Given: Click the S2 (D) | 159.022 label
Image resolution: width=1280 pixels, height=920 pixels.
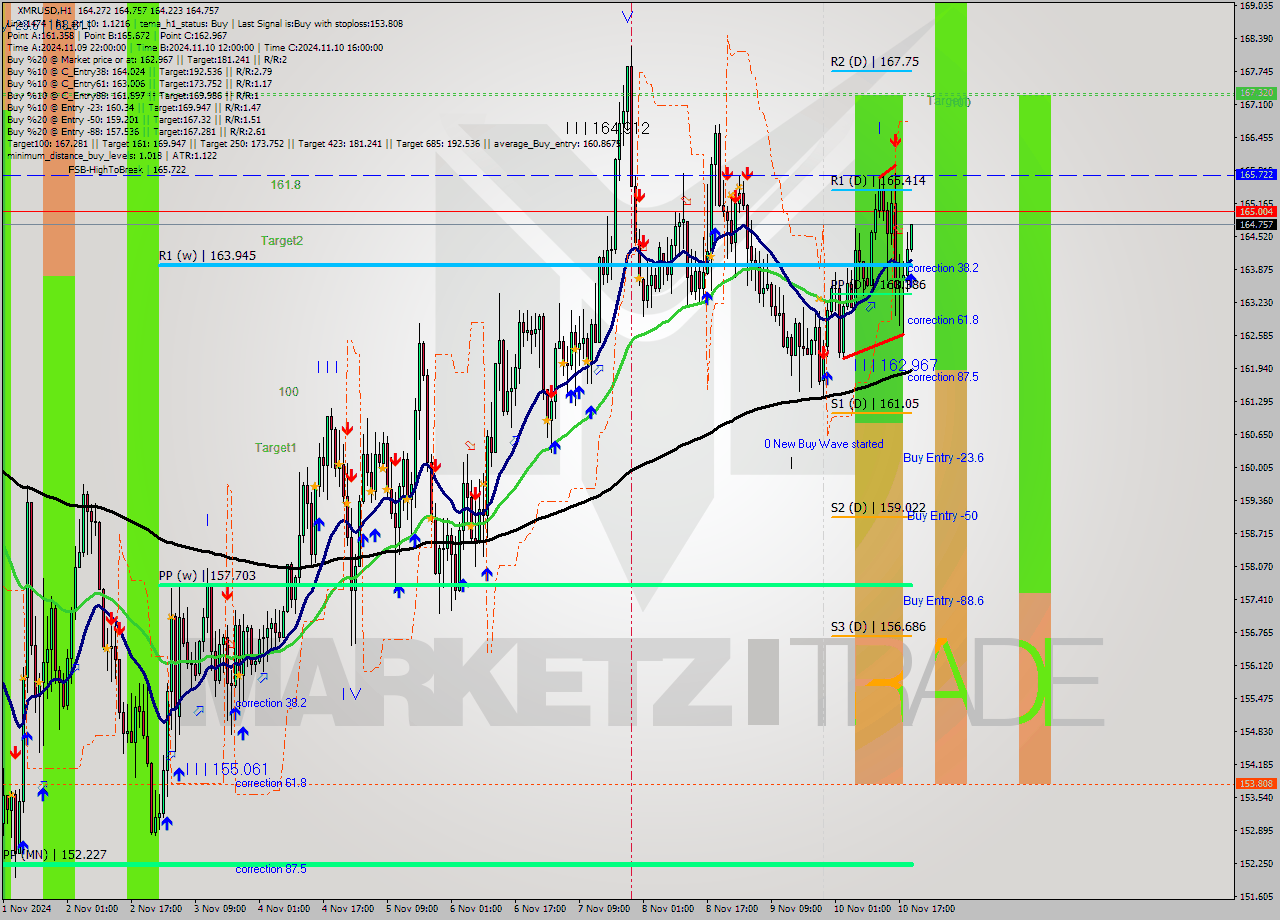Looking at the screenshot, I should pos(877,508).
